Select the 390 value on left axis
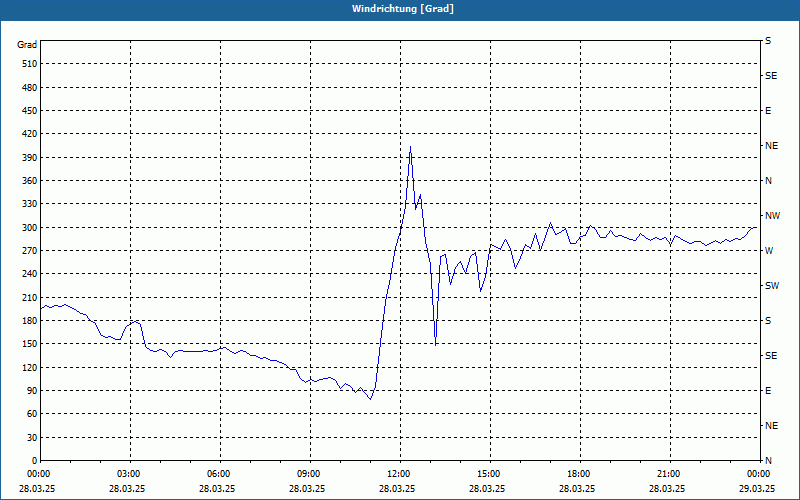 pos(30,158)
